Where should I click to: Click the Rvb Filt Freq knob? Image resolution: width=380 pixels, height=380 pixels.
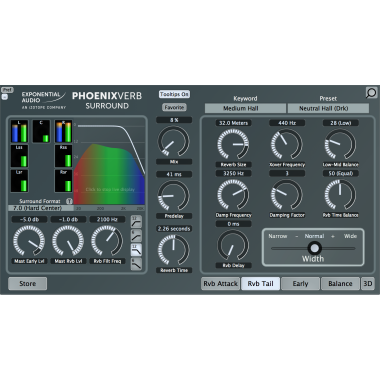(107, 241)
